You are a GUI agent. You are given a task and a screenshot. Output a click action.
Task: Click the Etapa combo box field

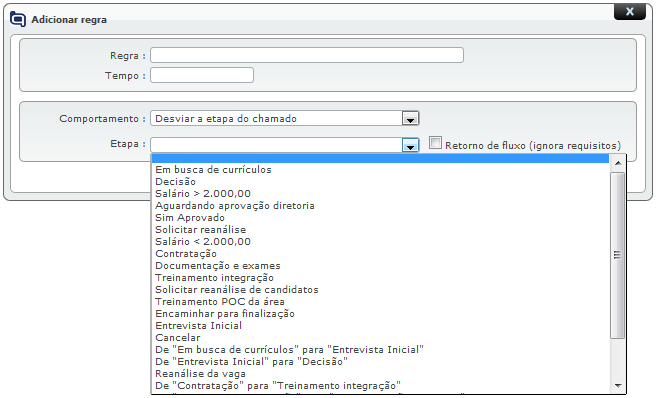tap(284, 145)
